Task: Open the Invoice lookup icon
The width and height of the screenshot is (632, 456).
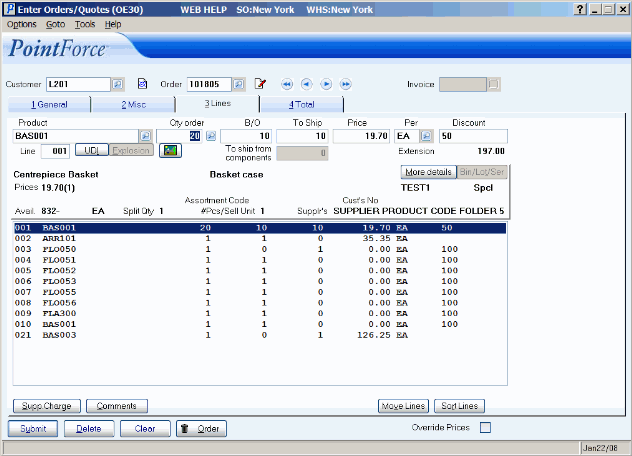Action: [494, 84]
